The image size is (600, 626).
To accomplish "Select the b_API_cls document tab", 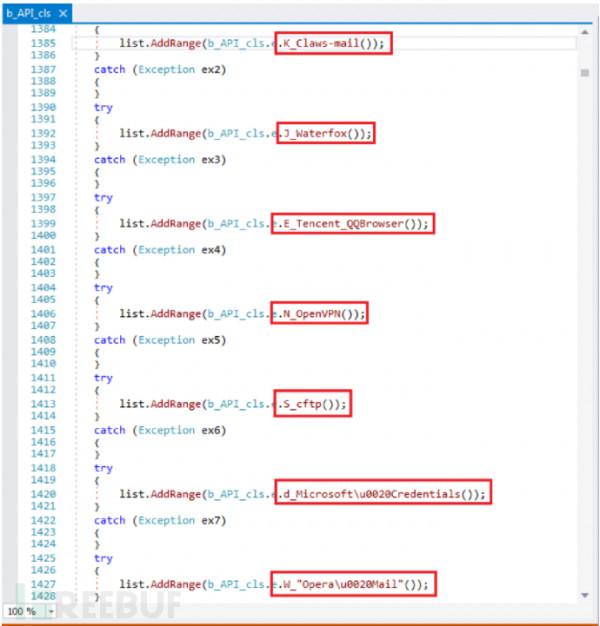I will (30, 13).
